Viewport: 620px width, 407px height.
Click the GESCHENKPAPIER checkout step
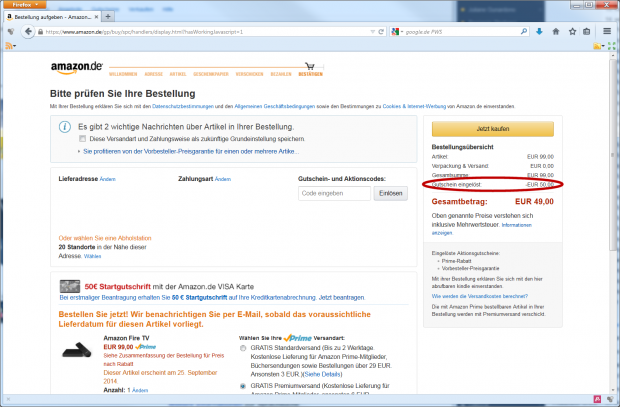point(211,74)
